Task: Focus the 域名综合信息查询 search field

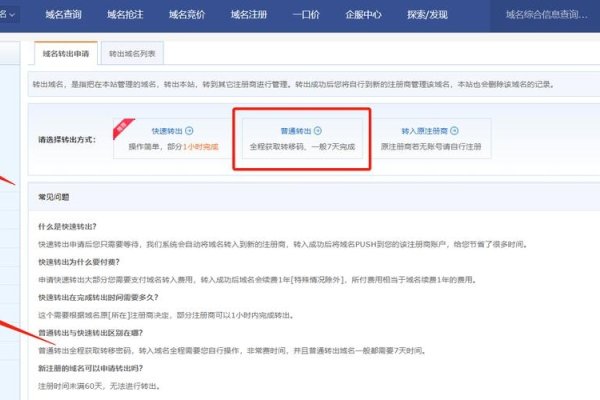Action: pyautogui.click(x=546, y=15)
